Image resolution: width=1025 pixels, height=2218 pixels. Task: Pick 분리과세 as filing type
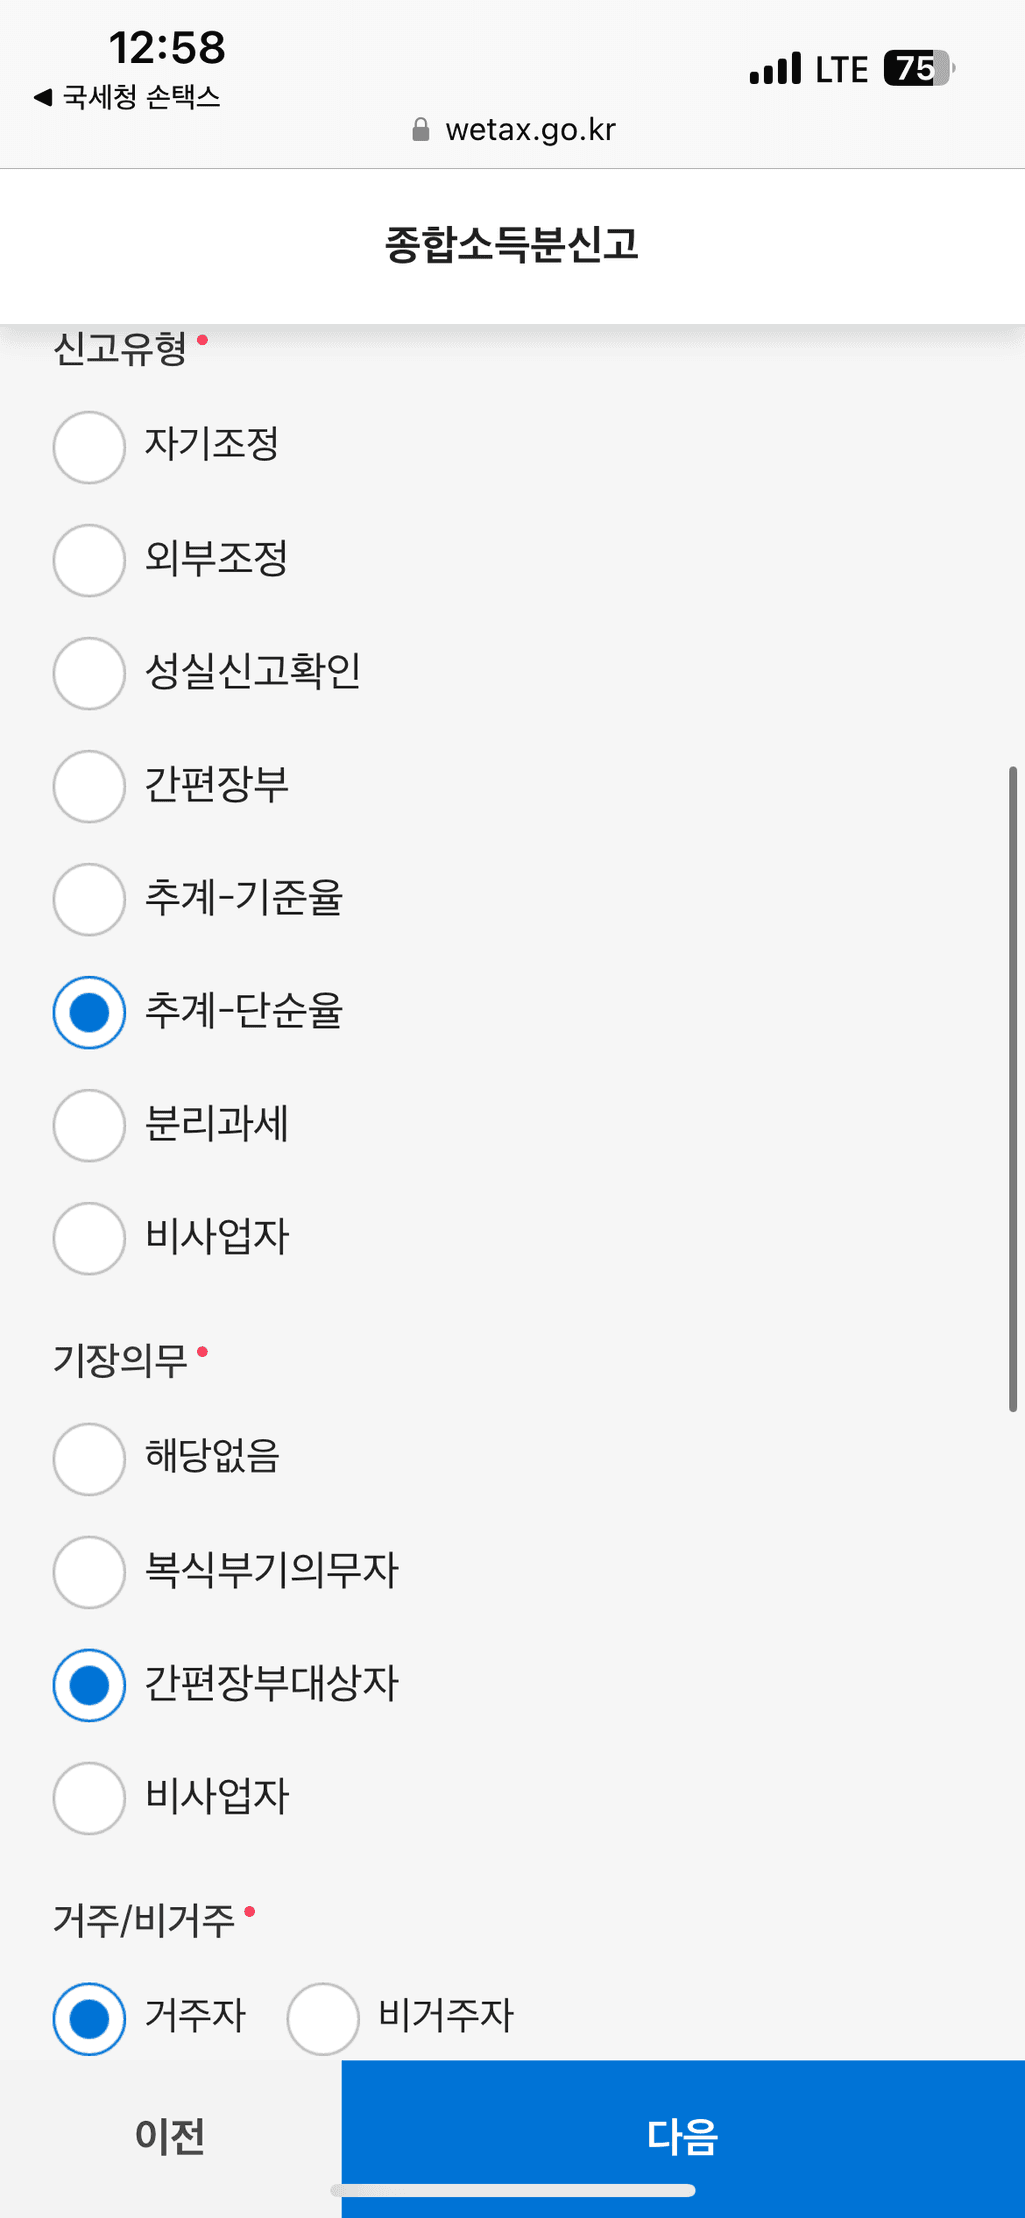click(x=89, y=1125)
